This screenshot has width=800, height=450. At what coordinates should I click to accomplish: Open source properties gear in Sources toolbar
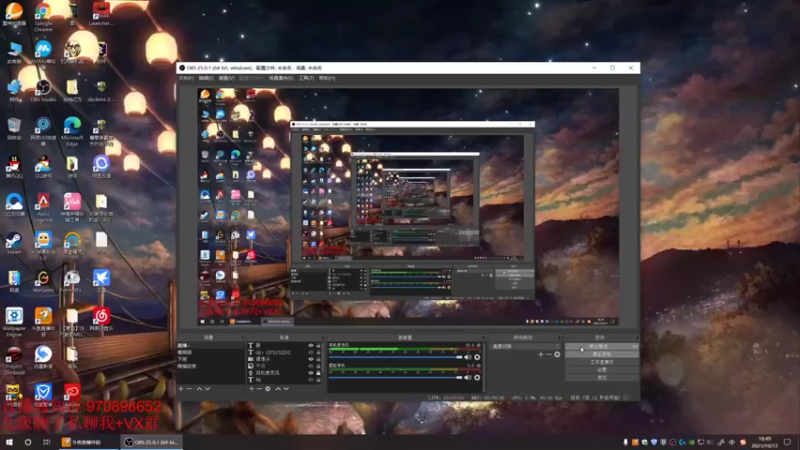click(268, 389)
